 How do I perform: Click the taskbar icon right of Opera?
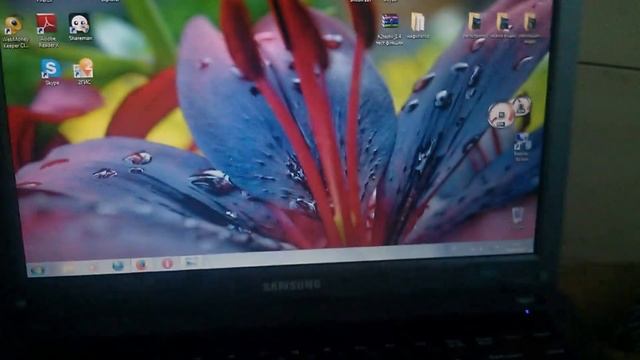[191, 262]
